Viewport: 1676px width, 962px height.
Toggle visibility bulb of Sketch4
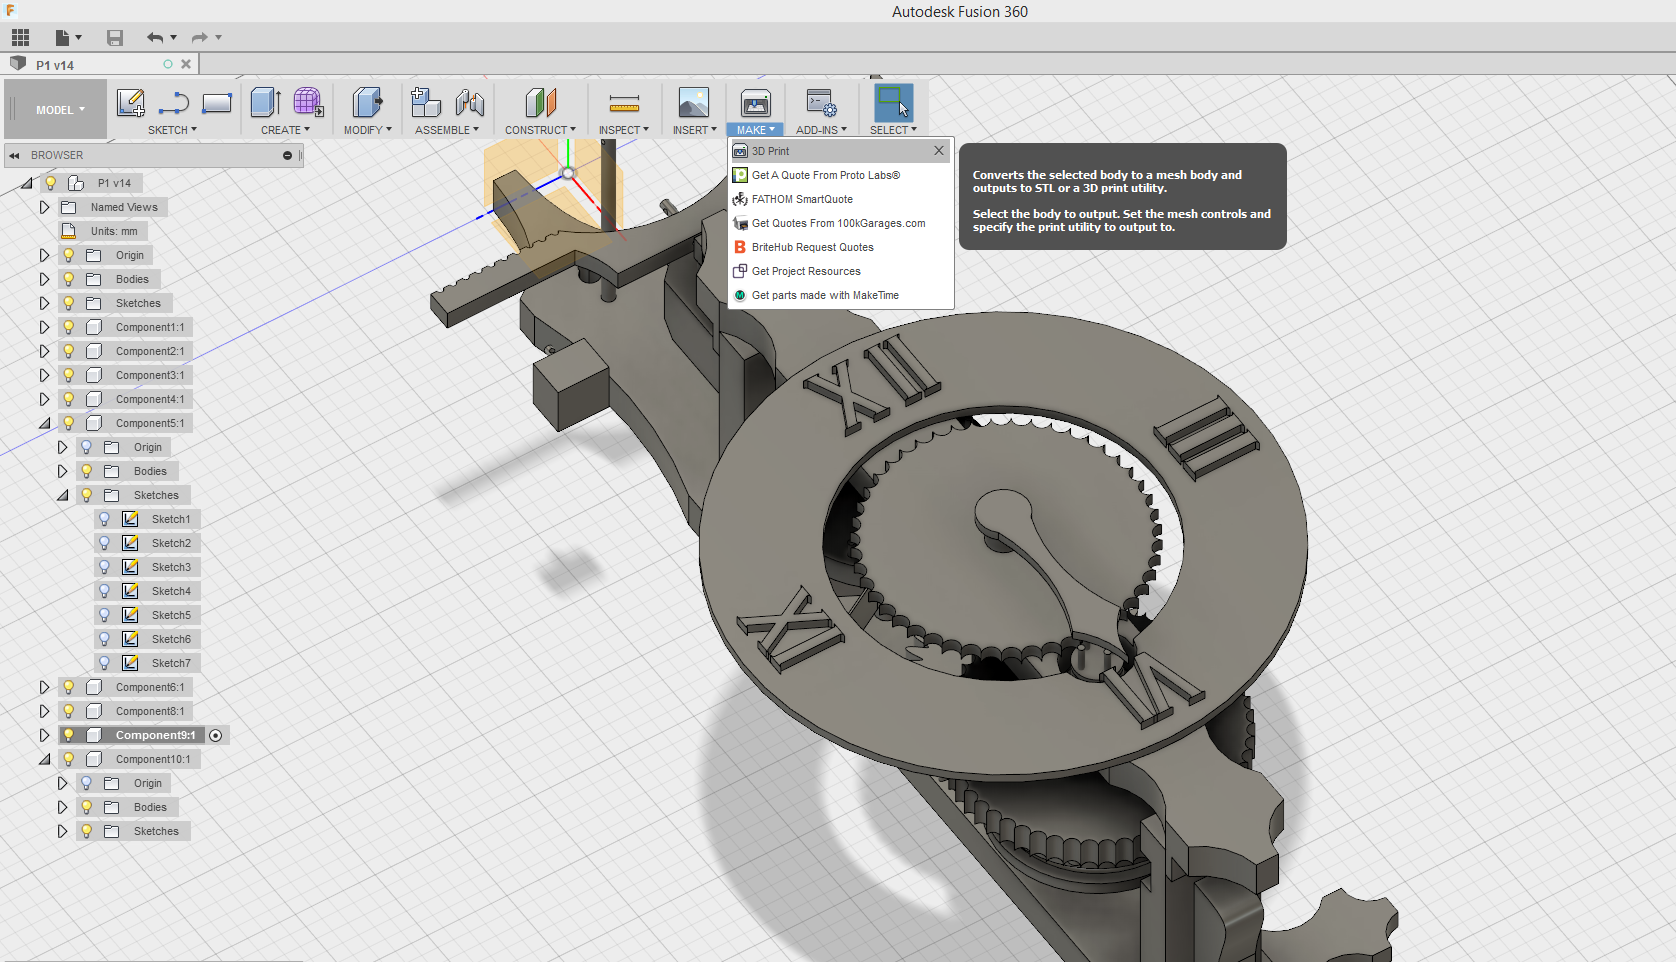point(104,591)
